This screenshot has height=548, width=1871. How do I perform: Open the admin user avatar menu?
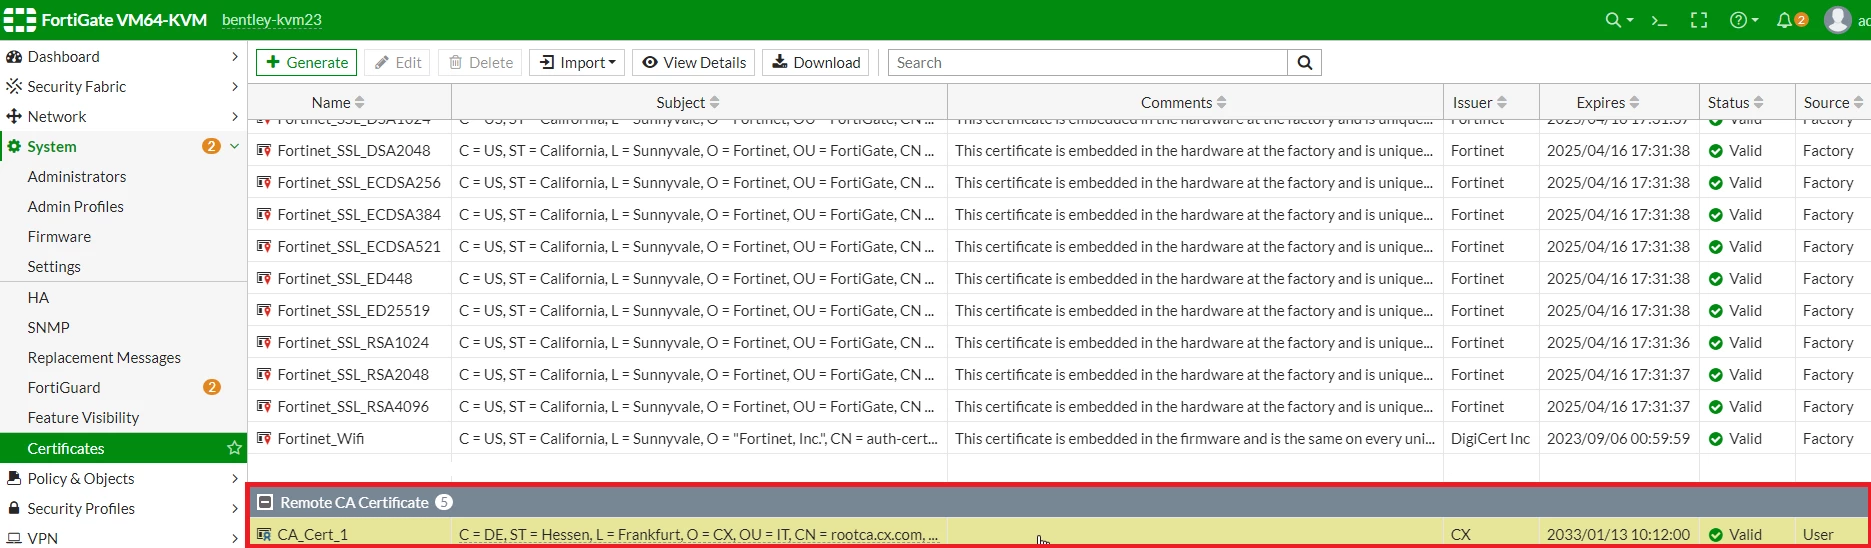(x=1838, y=20)
